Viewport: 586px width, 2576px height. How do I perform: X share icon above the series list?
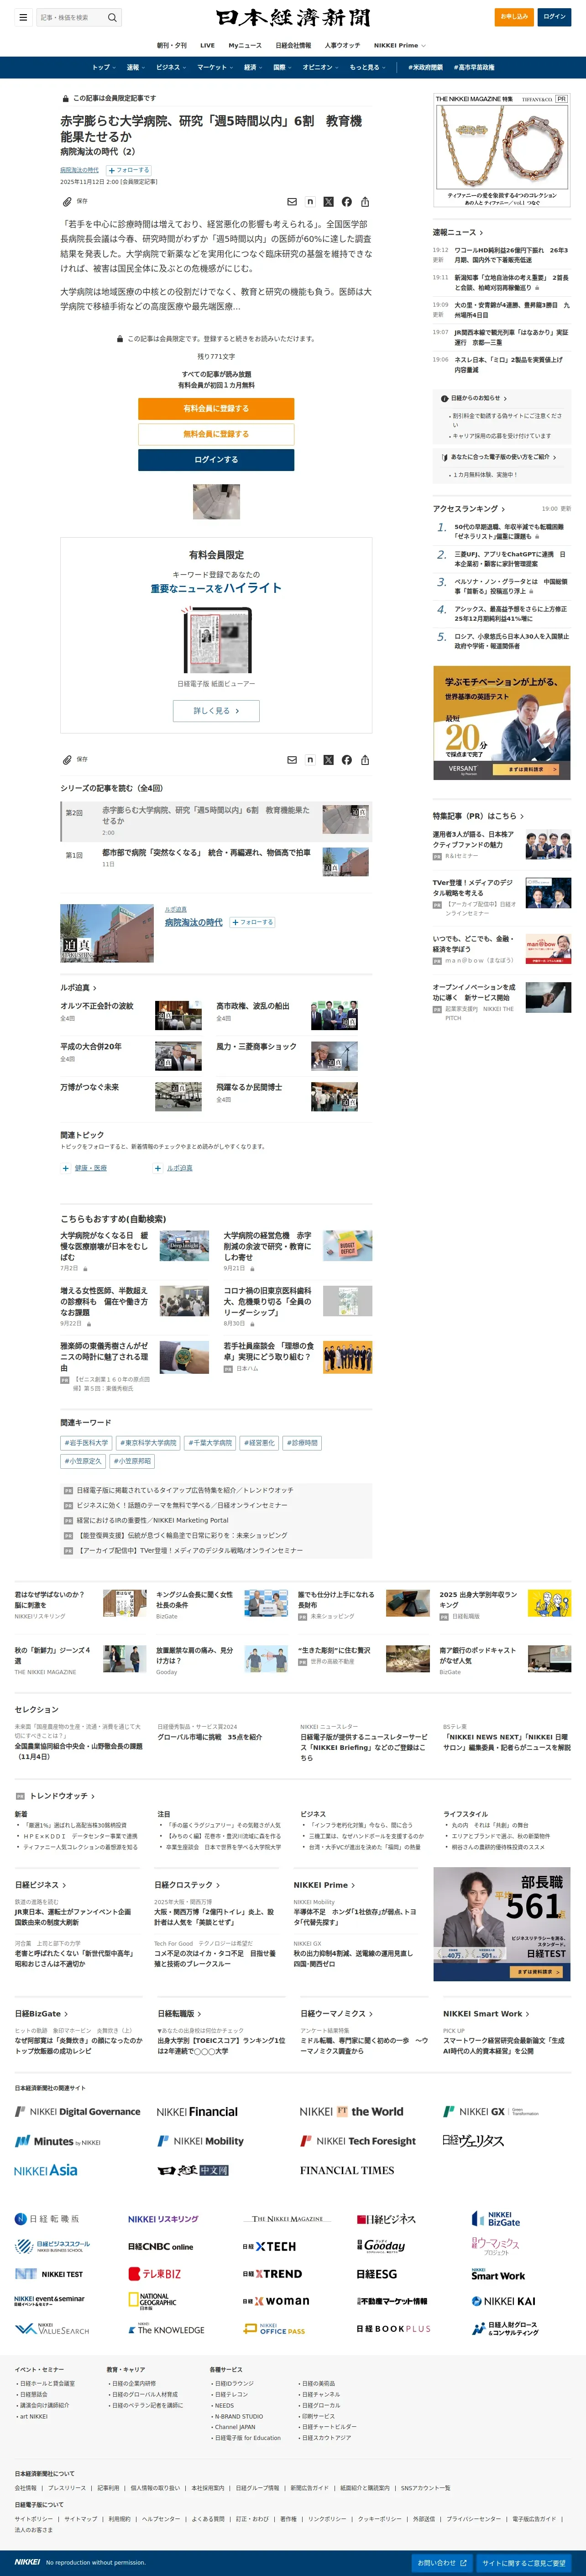tap(328, 760)
